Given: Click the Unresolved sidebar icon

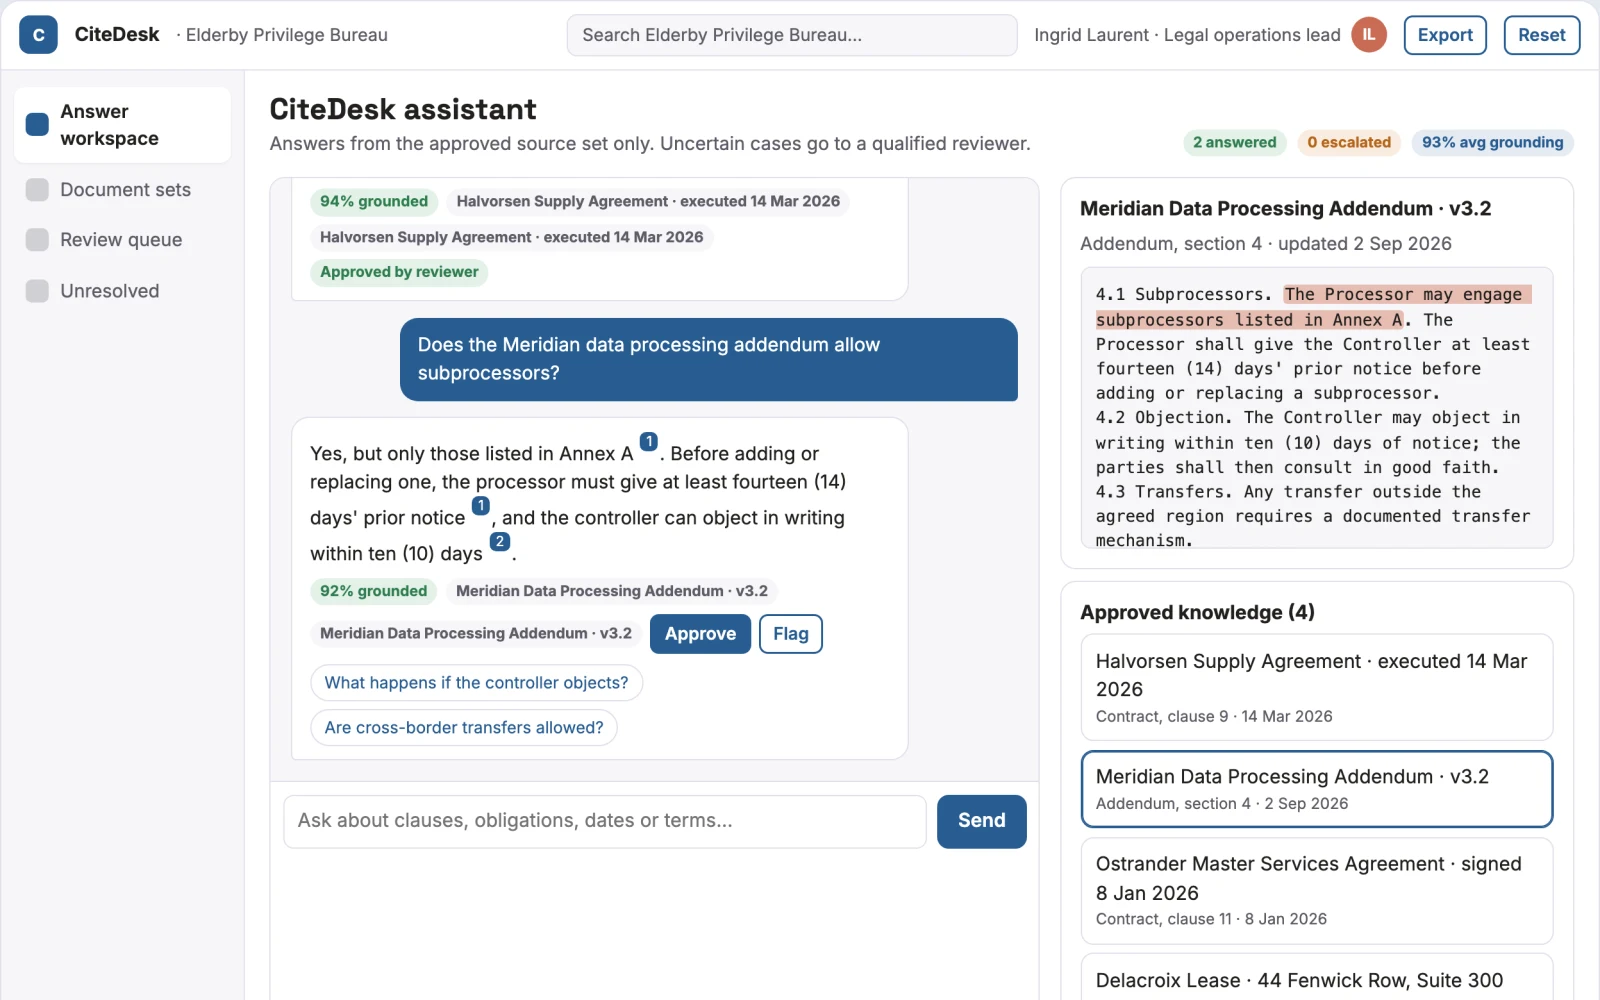Looking at the screenshot, I should pyautogui.click(x=37, y=291).
